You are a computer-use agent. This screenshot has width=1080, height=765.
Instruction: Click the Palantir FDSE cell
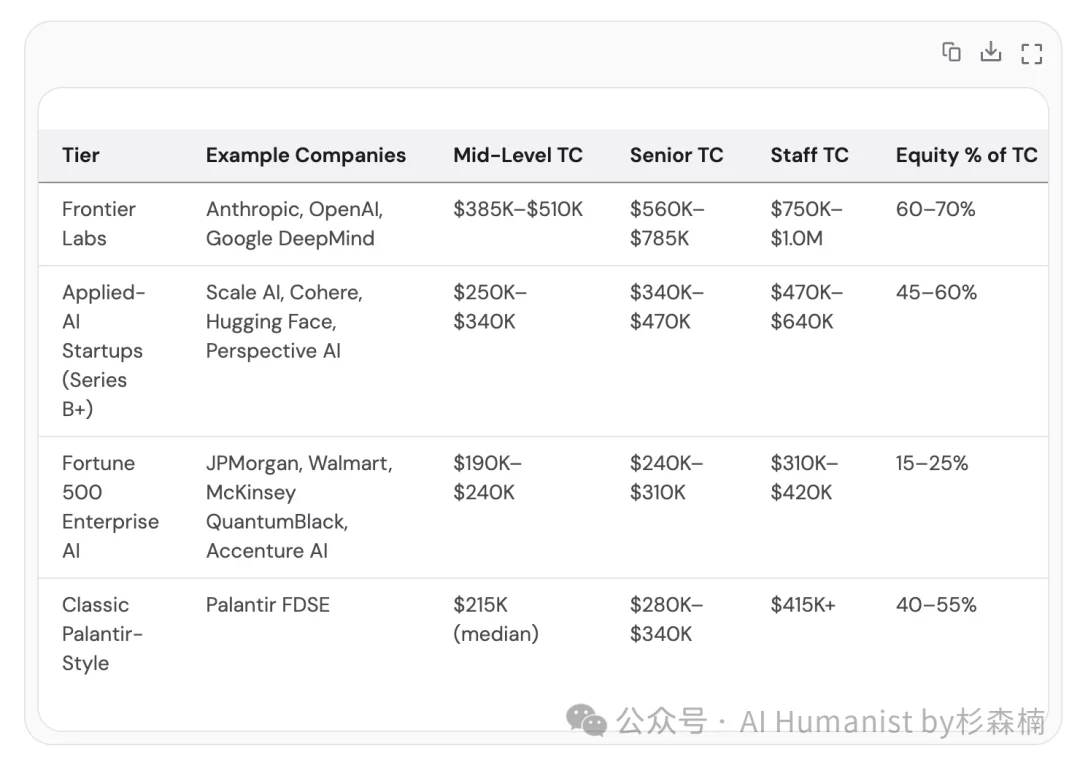[x=268, y=605]
